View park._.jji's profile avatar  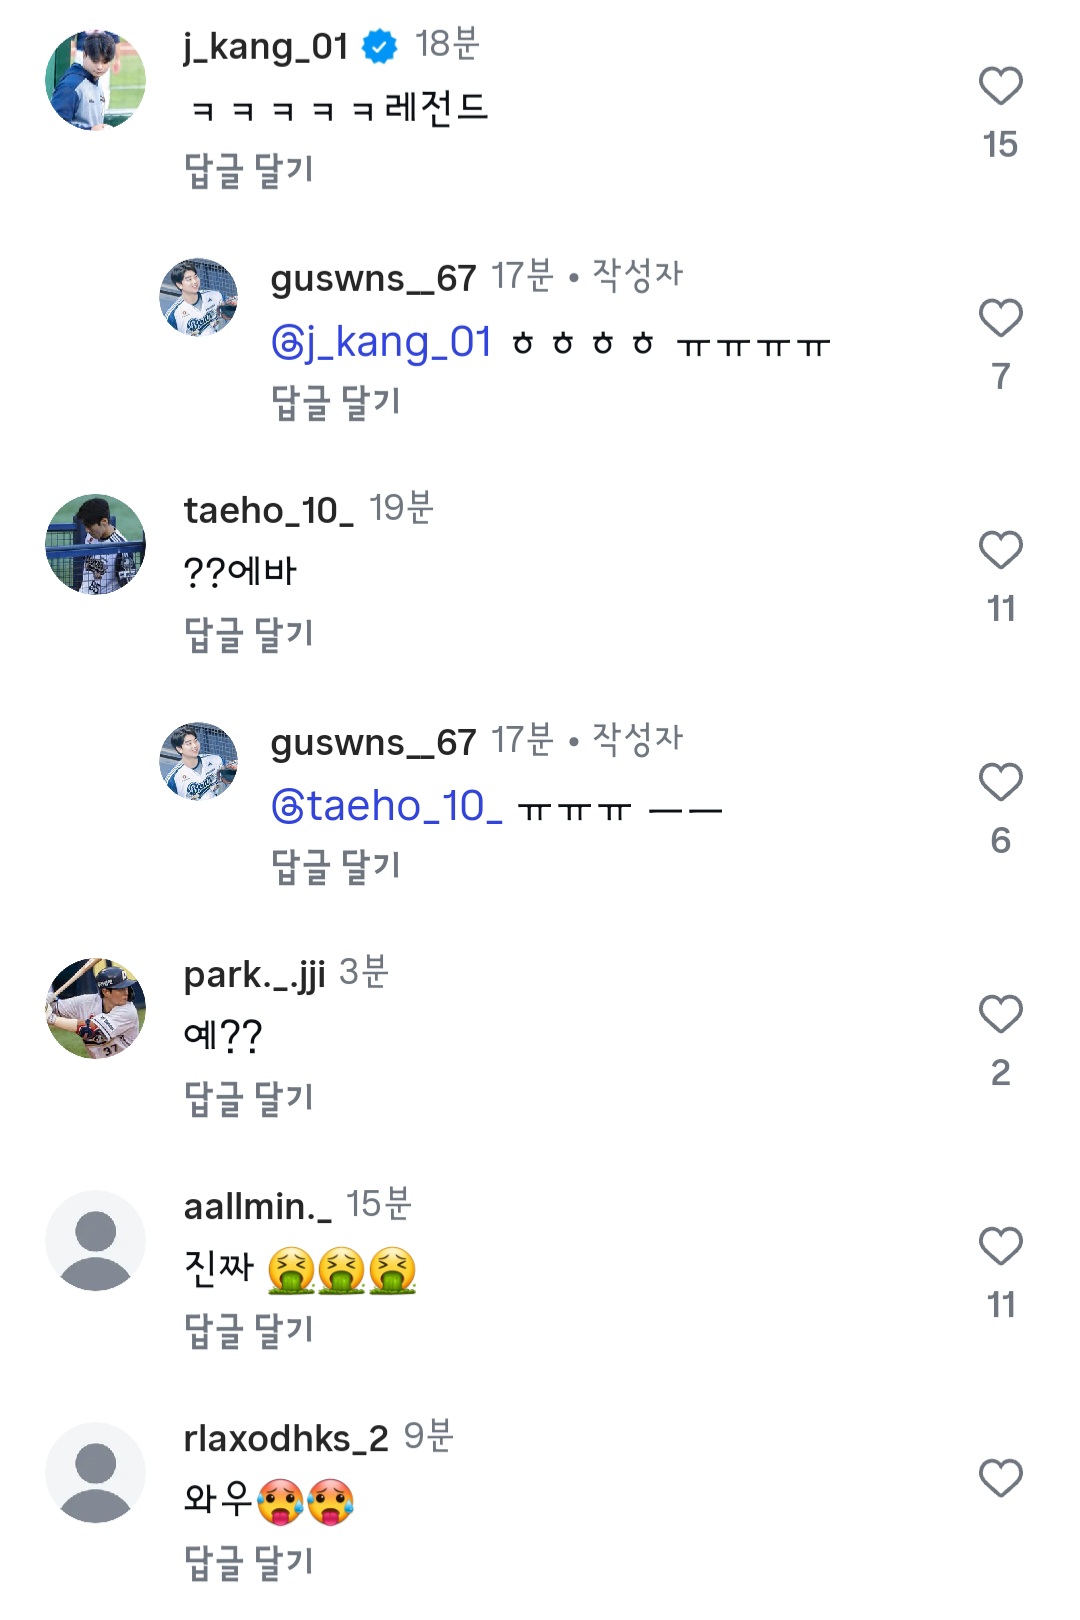point(96,1008)
